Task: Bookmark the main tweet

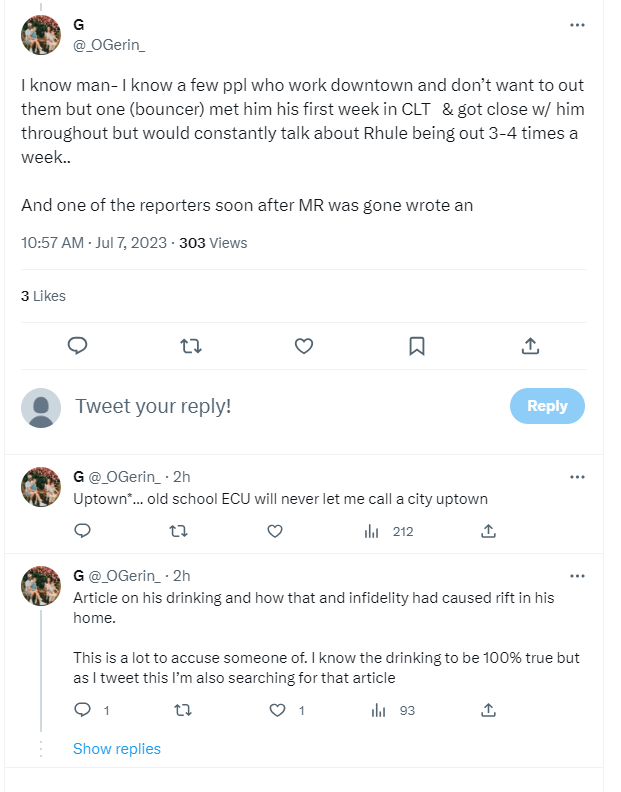Action: 417,345
